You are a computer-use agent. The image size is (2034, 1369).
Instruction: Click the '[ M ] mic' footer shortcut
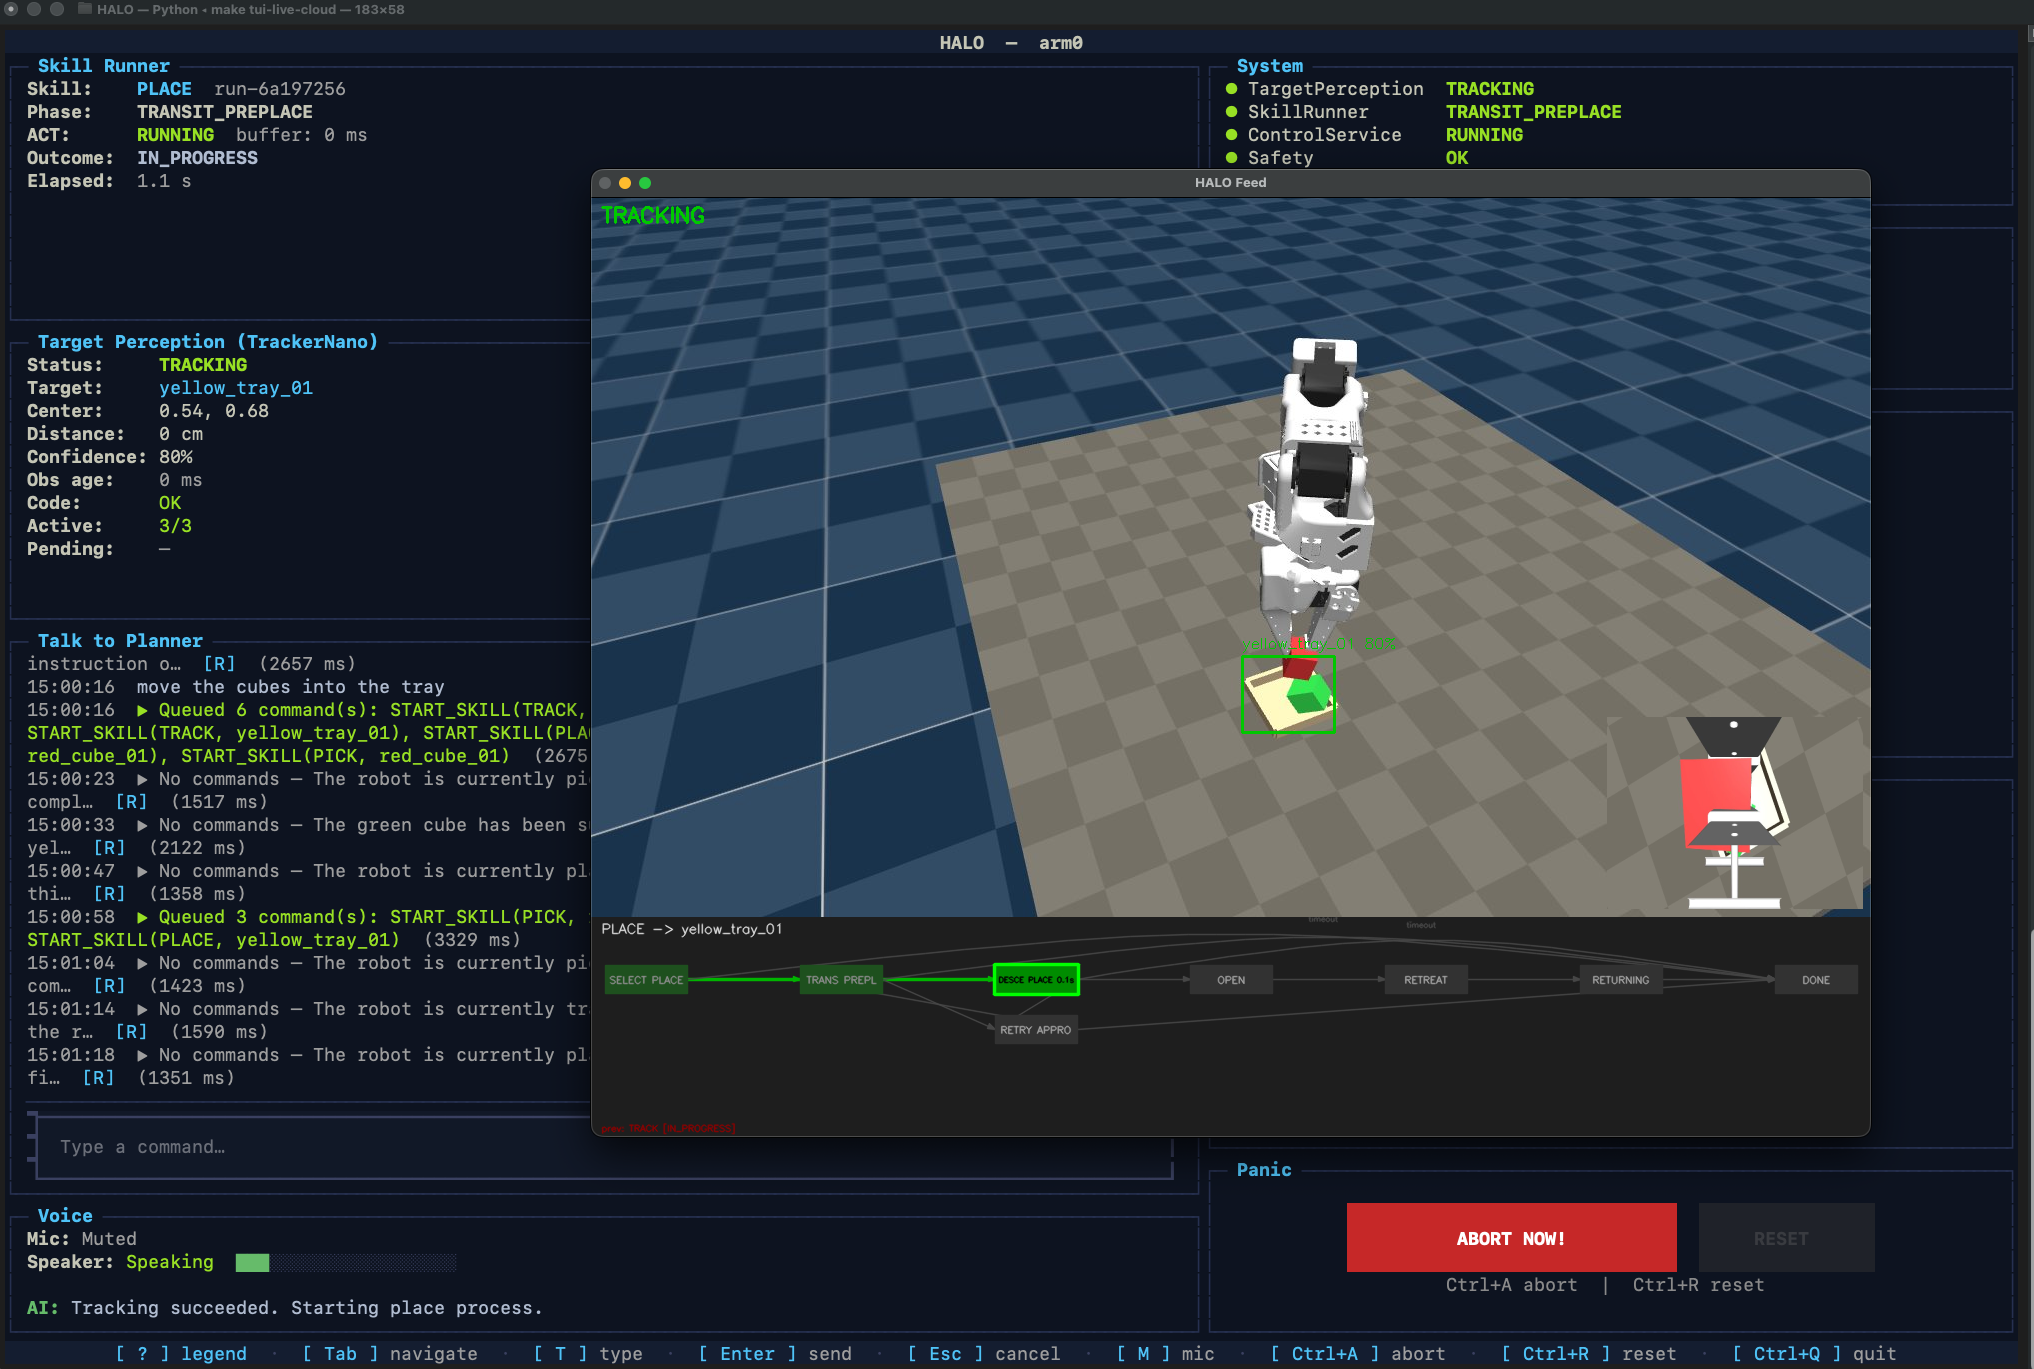[1165, 1353]
